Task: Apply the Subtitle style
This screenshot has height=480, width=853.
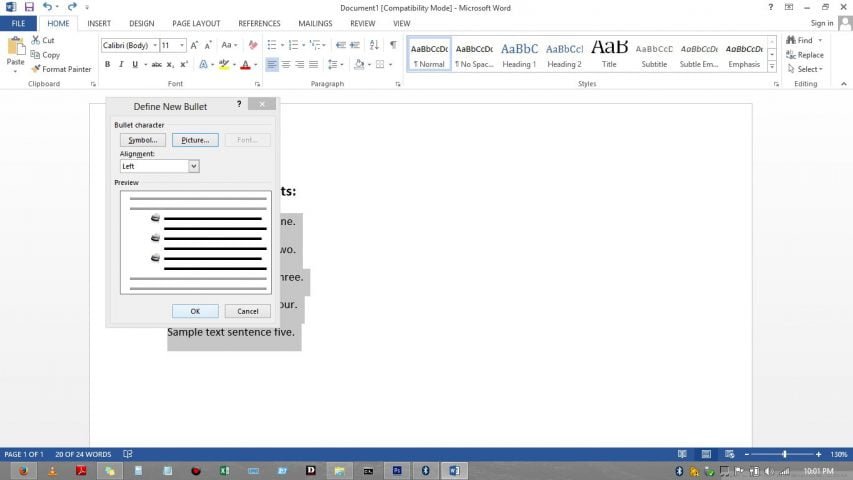Action: coord(654,54)
